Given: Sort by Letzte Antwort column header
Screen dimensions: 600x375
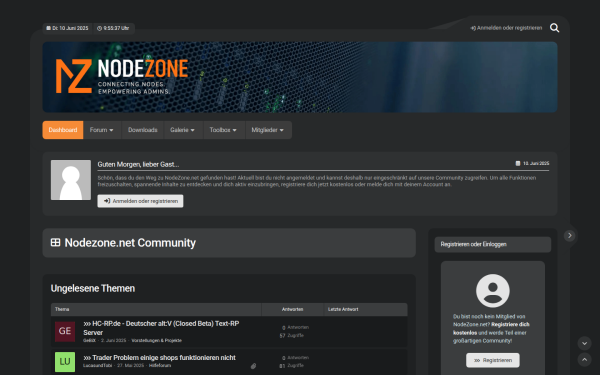Looking at the screenshot, I should coord(343,309).
